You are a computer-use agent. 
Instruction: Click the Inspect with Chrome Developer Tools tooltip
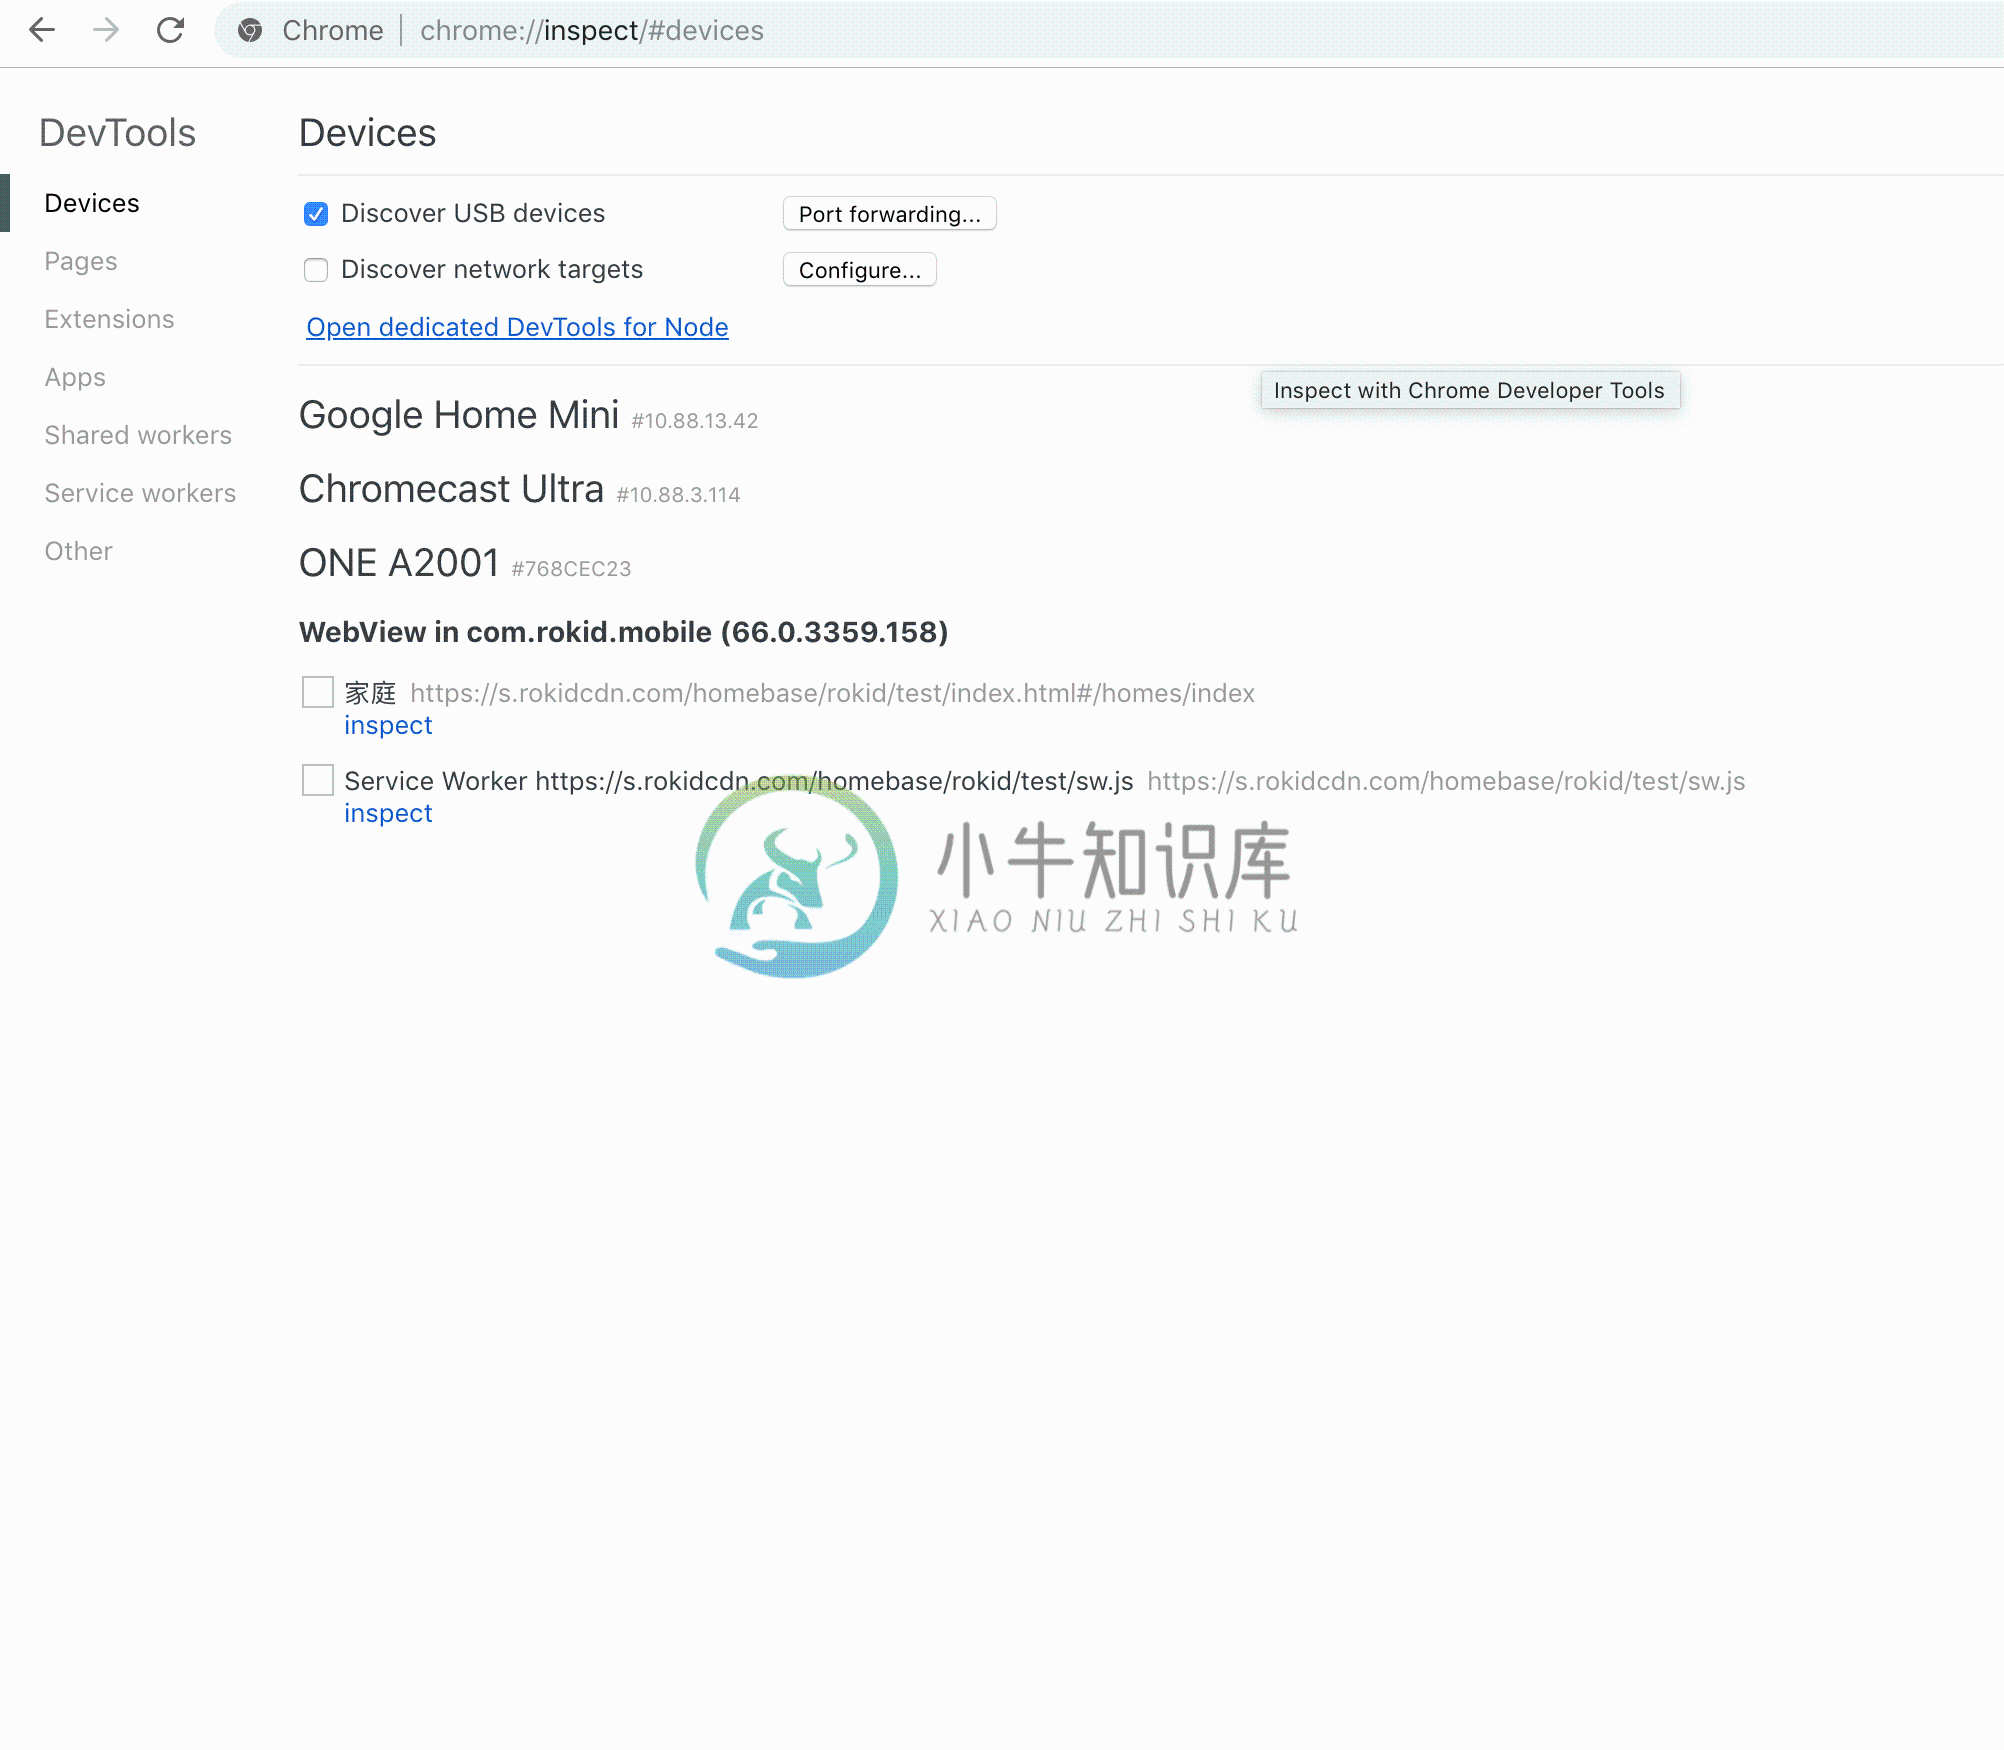[1469, 390]
